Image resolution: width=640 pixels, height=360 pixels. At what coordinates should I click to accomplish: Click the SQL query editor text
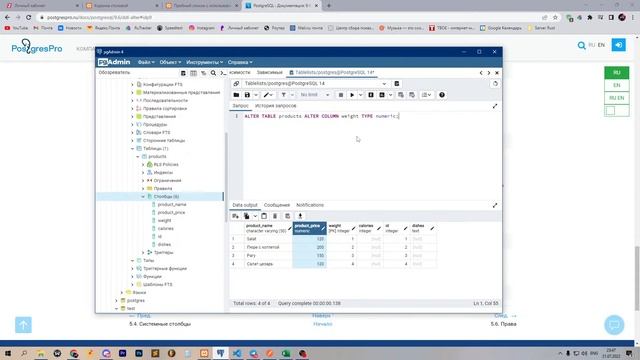tap(321, 116)
